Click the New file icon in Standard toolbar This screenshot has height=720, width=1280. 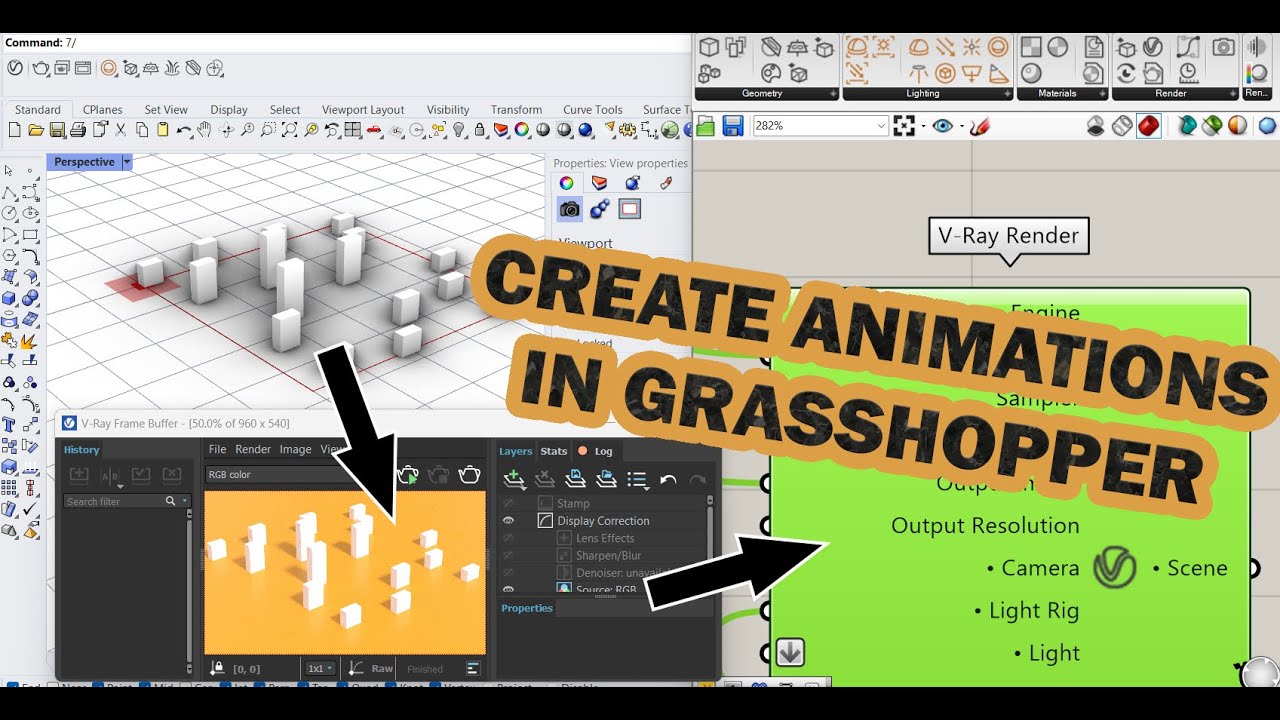(14, 130)
